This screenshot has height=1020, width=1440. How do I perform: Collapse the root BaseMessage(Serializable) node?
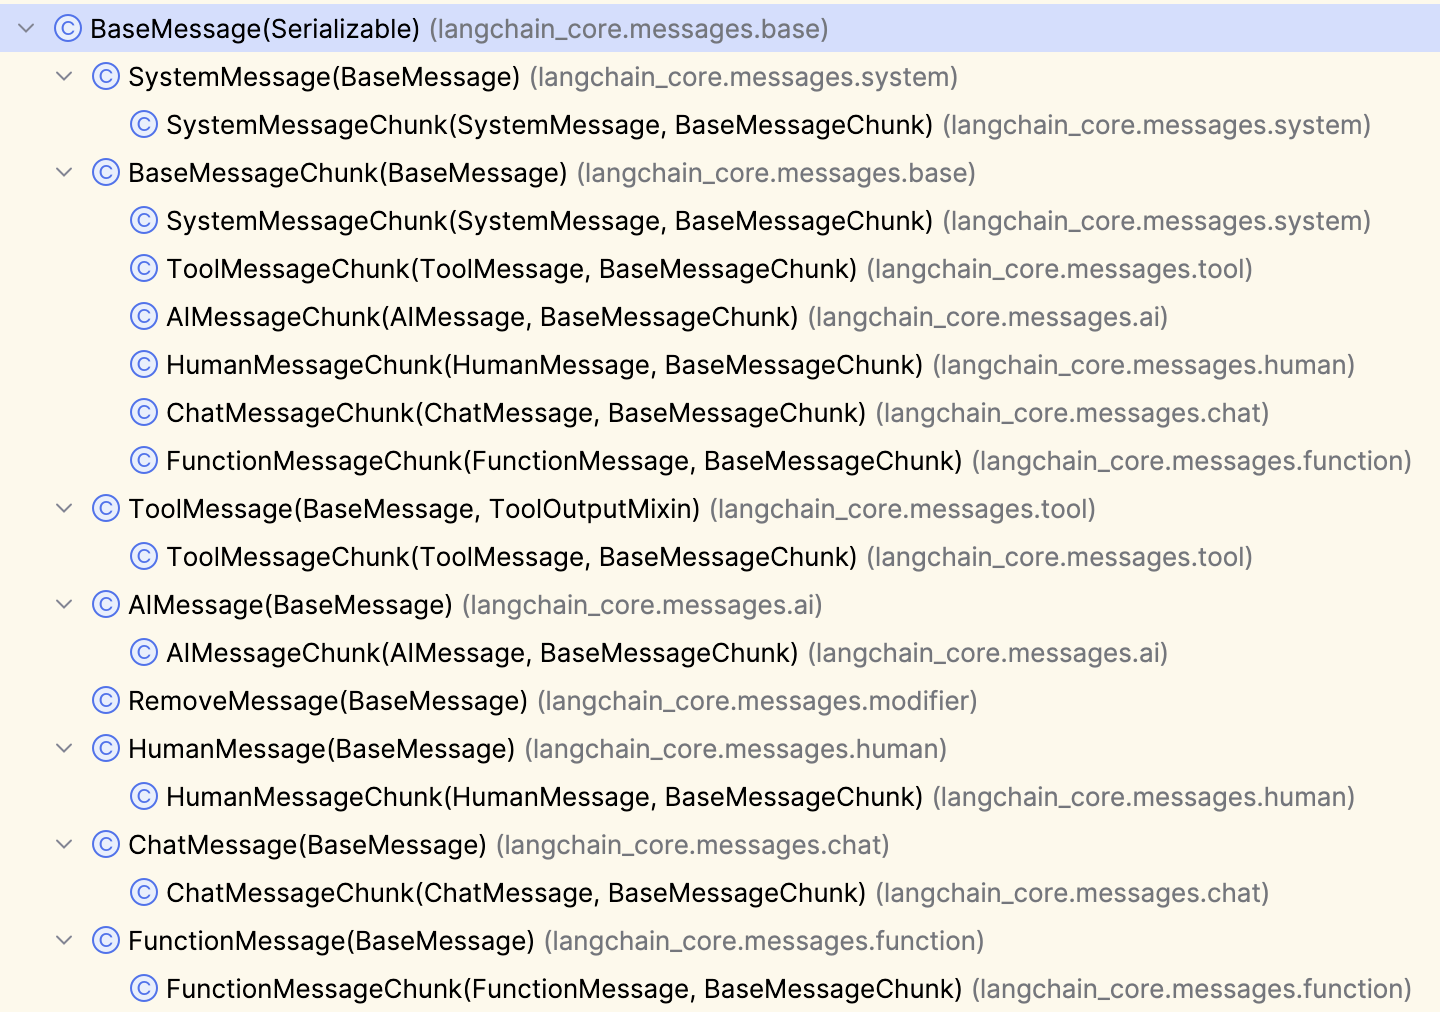point(27,29)
